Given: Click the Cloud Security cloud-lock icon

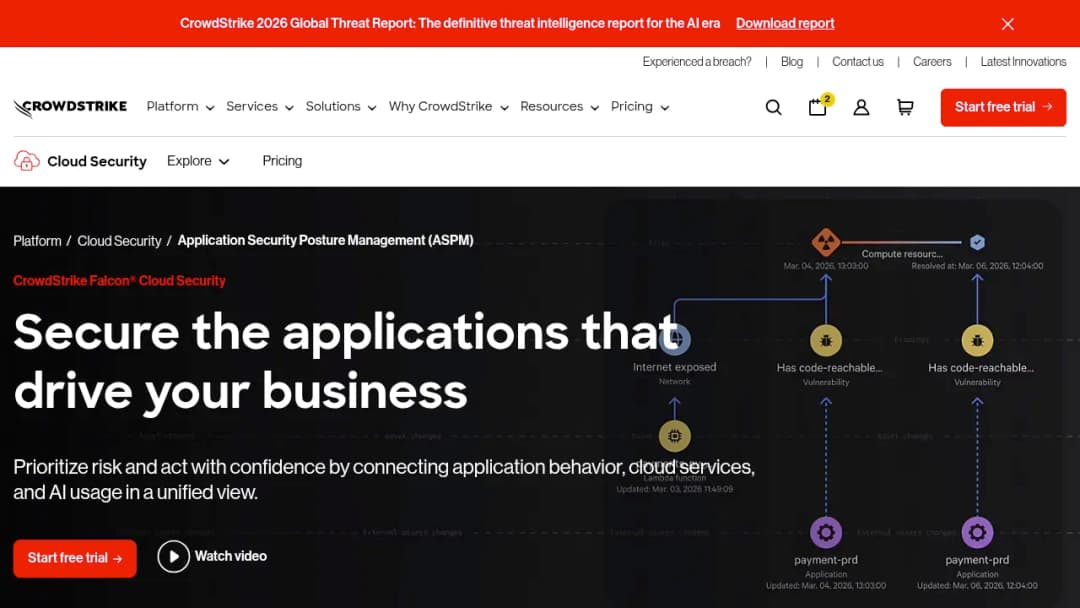Looking at the screenshot, I should point(26,161).
